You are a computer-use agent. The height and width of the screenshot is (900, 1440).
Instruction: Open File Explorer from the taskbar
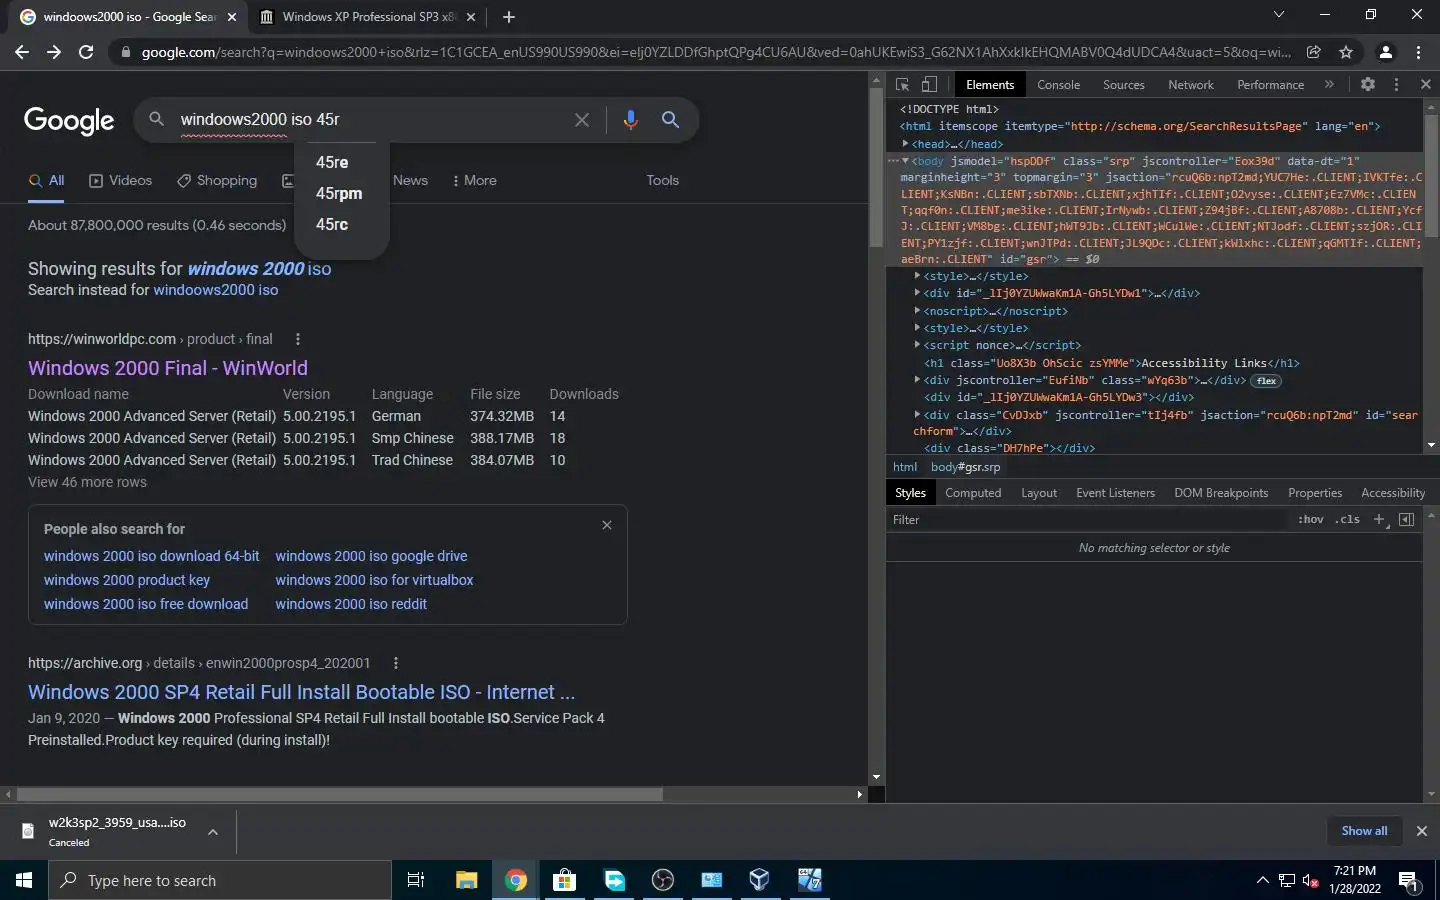(467, 880)
